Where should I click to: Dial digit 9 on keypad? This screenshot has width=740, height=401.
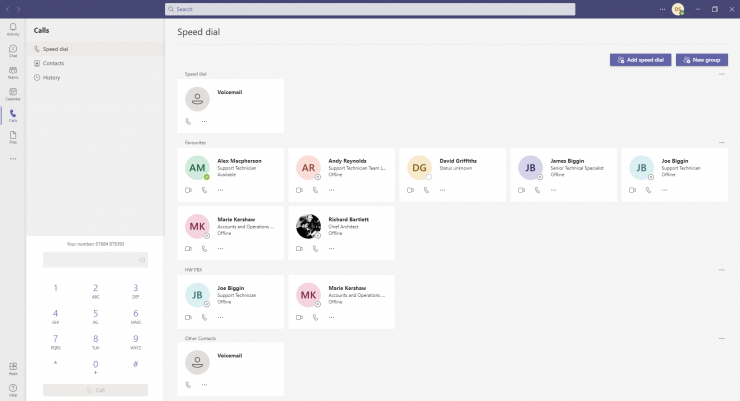click(135, 341)
